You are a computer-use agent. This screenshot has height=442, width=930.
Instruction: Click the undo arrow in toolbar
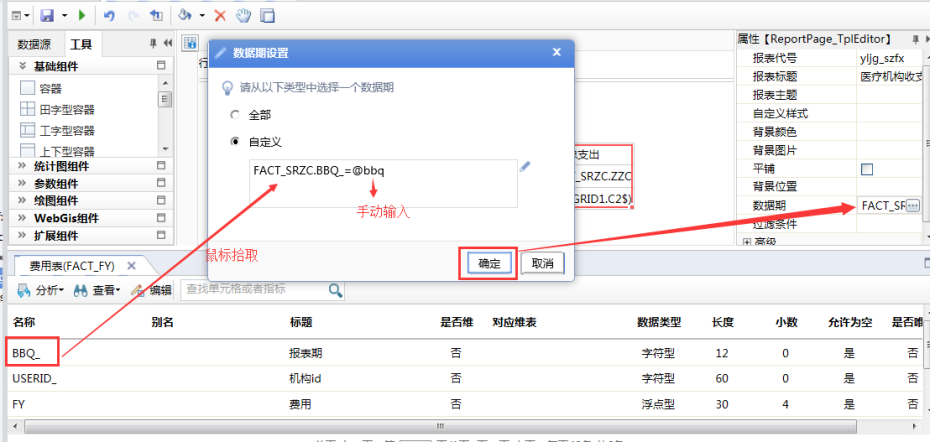click(x=109, y=16)
